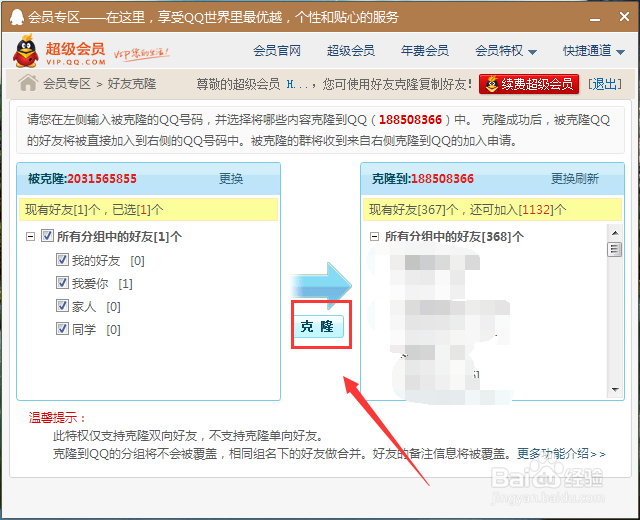640x520 pixels.
Task: Click the 退出 logout link
Action: 605,84
